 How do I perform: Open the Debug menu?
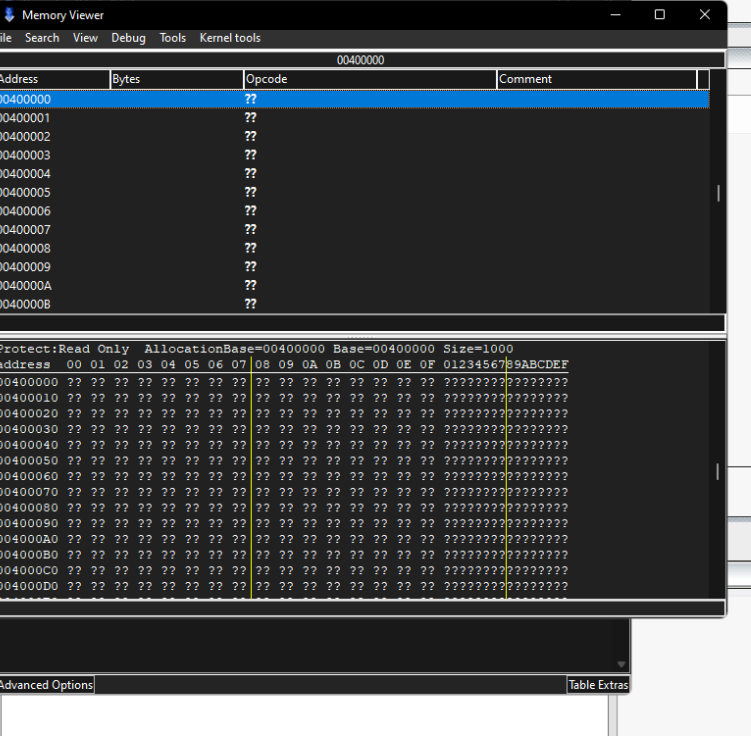click(128, 38)
